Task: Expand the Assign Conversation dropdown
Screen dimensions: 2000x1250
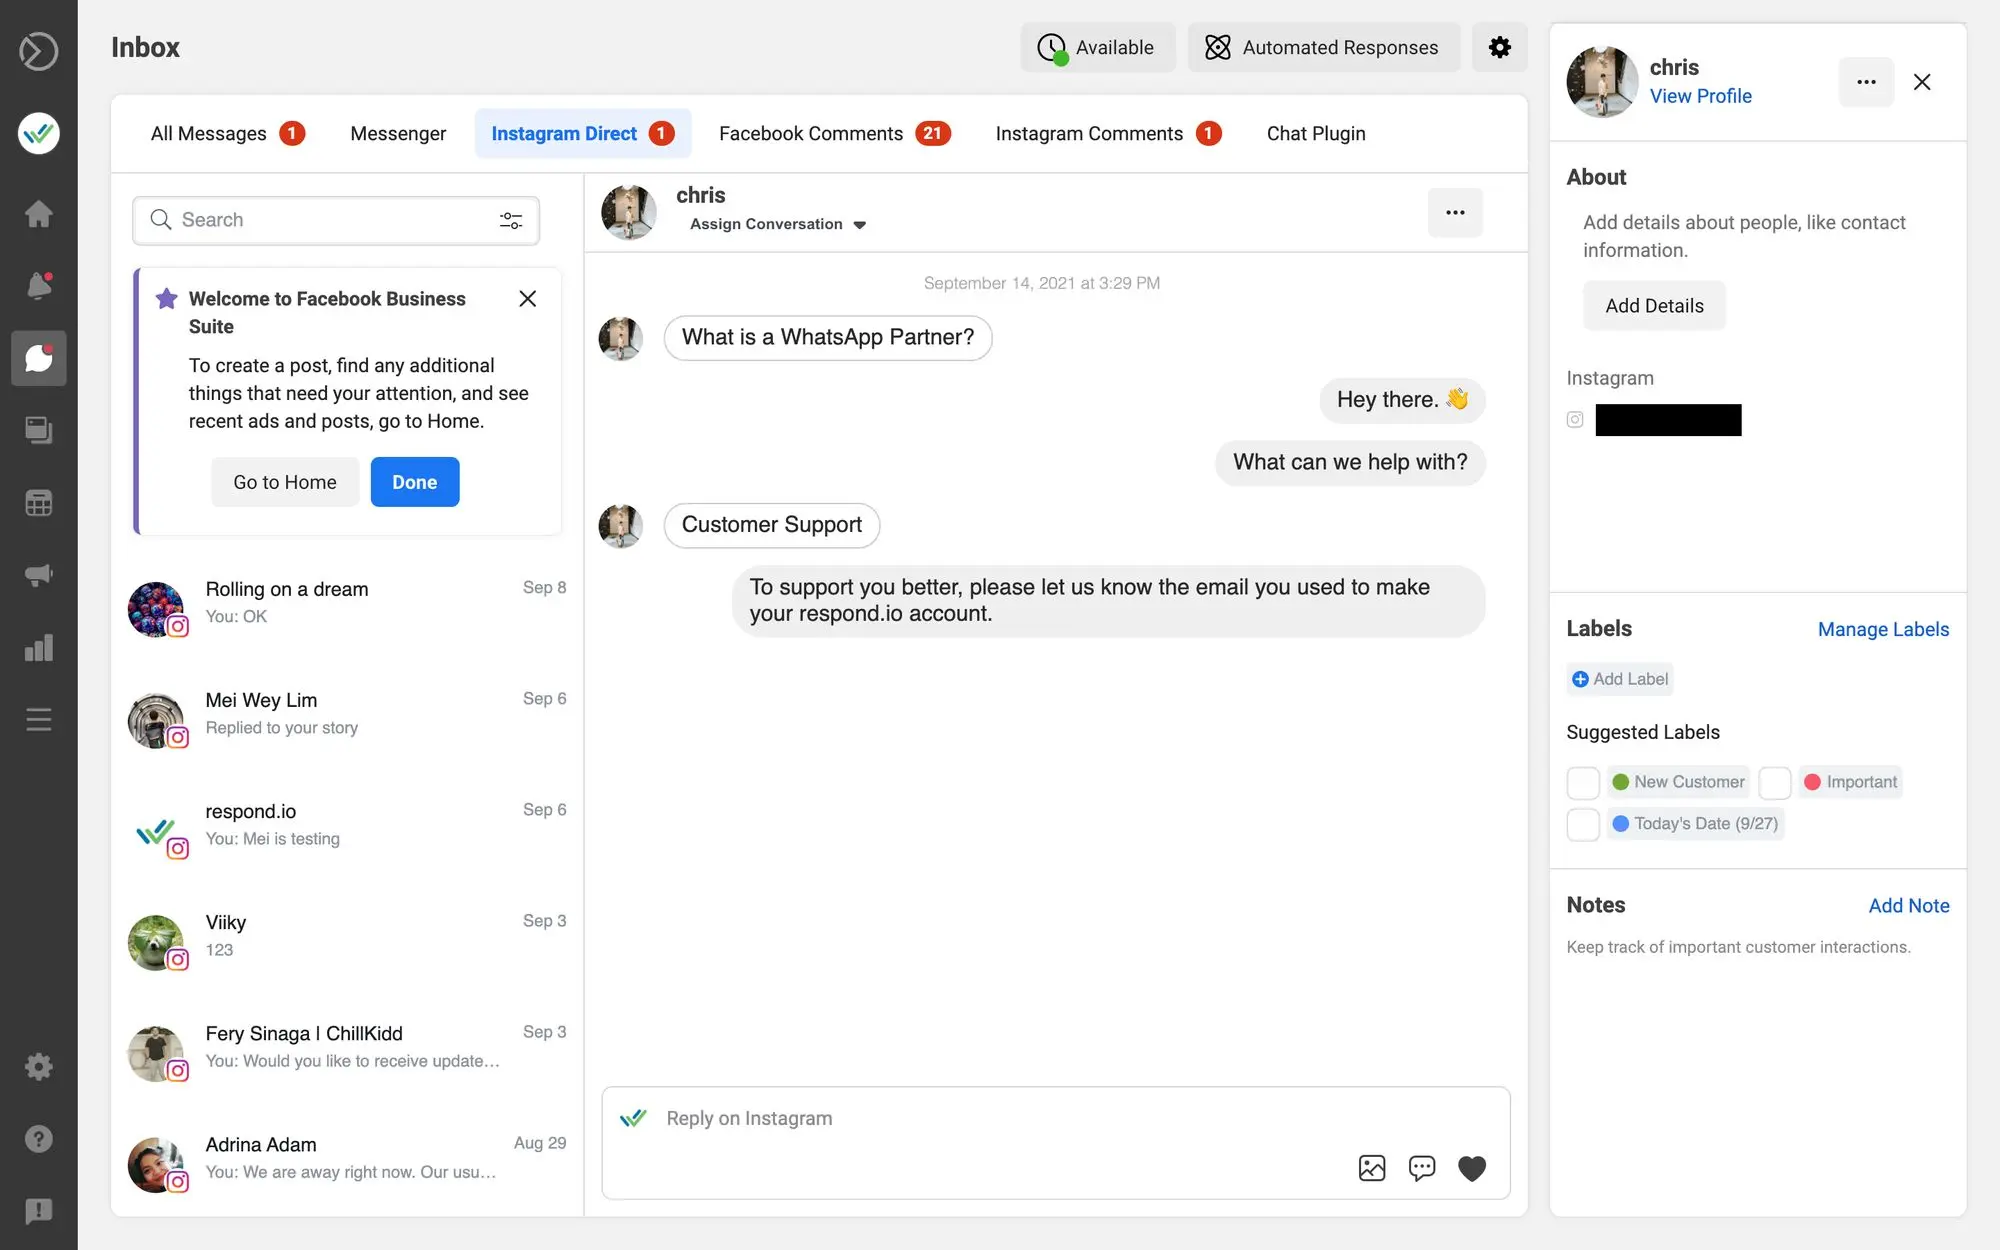Action: [777, 224]
